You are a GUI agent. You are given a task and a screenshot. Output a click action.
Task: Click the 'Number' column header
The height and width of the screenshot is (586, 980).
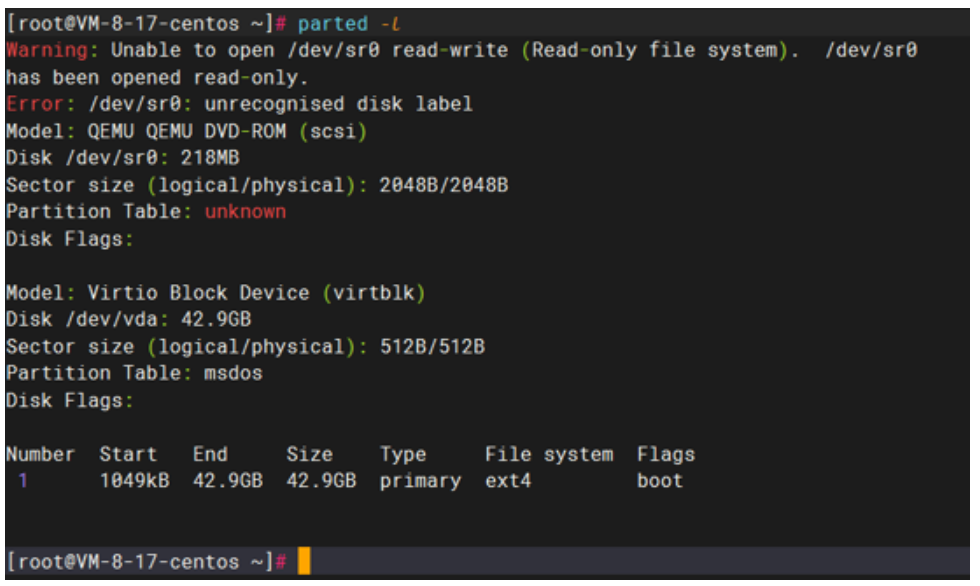pyautogui.click(x=40, y=455)
